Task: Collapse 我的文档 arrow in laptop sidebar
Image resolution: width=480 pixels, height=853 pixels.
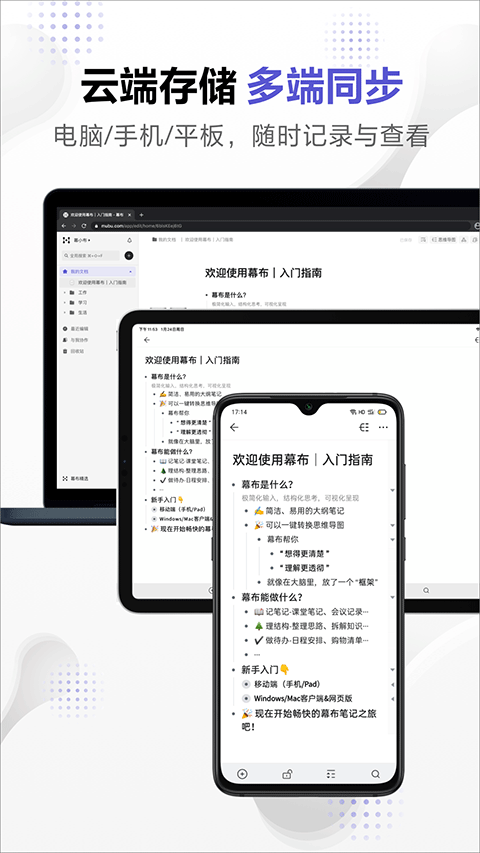Action: pyautogui.click(x=131, y=271)
